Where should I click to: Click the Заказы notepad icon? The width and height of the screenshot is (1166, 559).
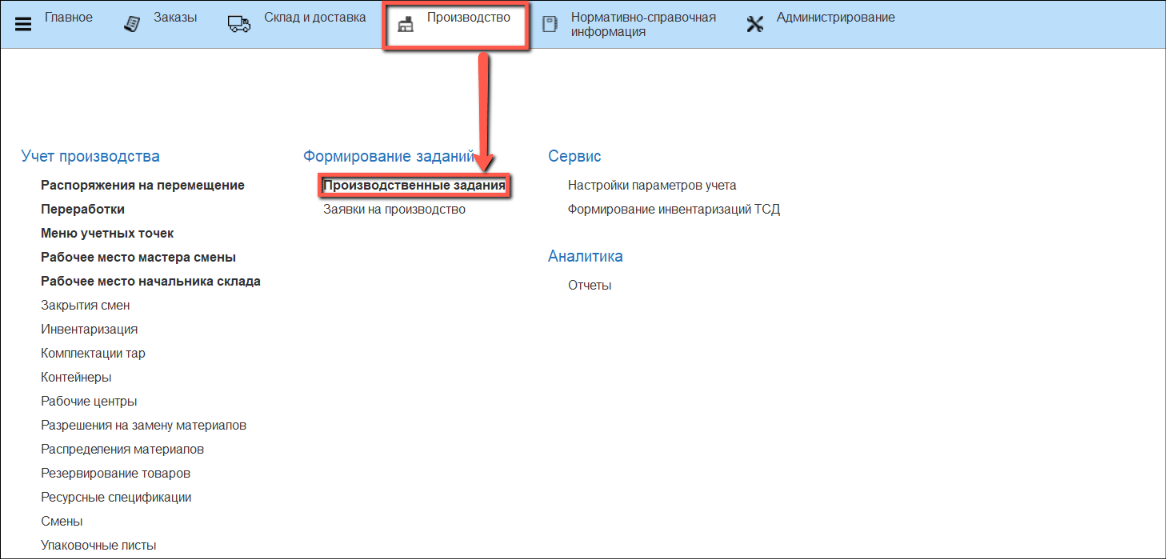(x=132, y=23)
